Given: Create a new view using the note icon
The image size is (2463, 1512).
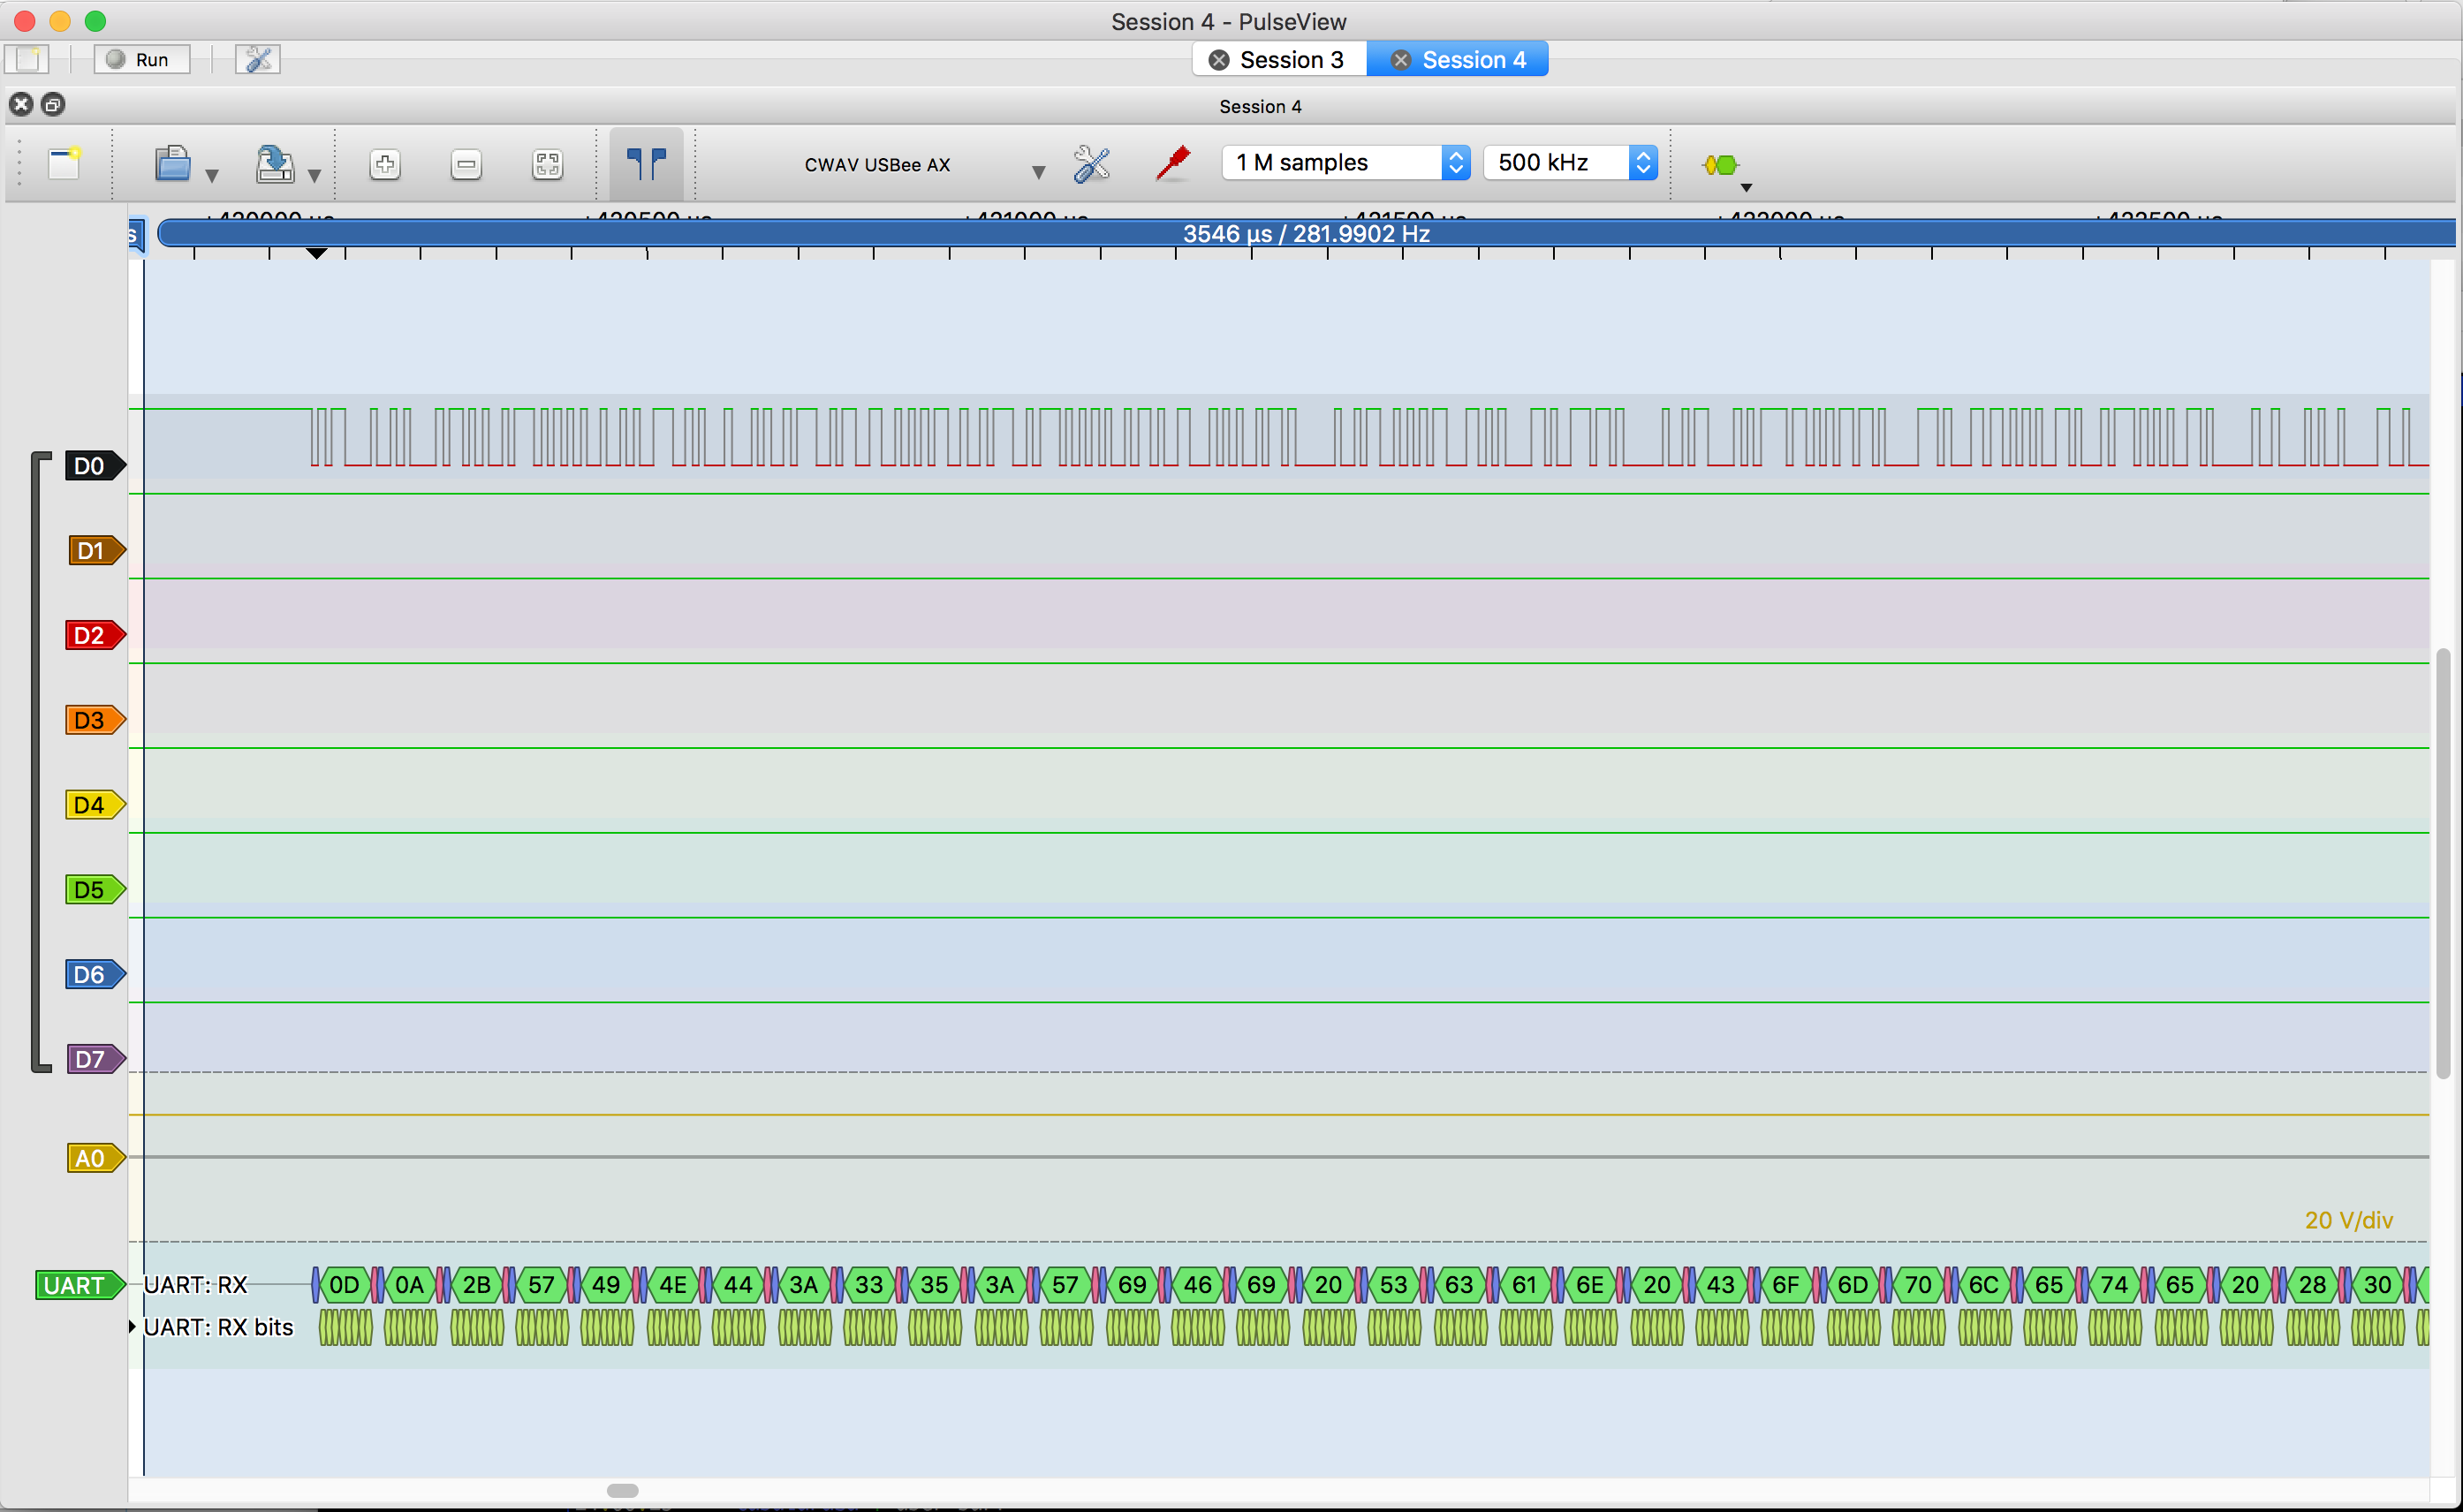Looking at the screenshot, I should [x=65, y=163].
